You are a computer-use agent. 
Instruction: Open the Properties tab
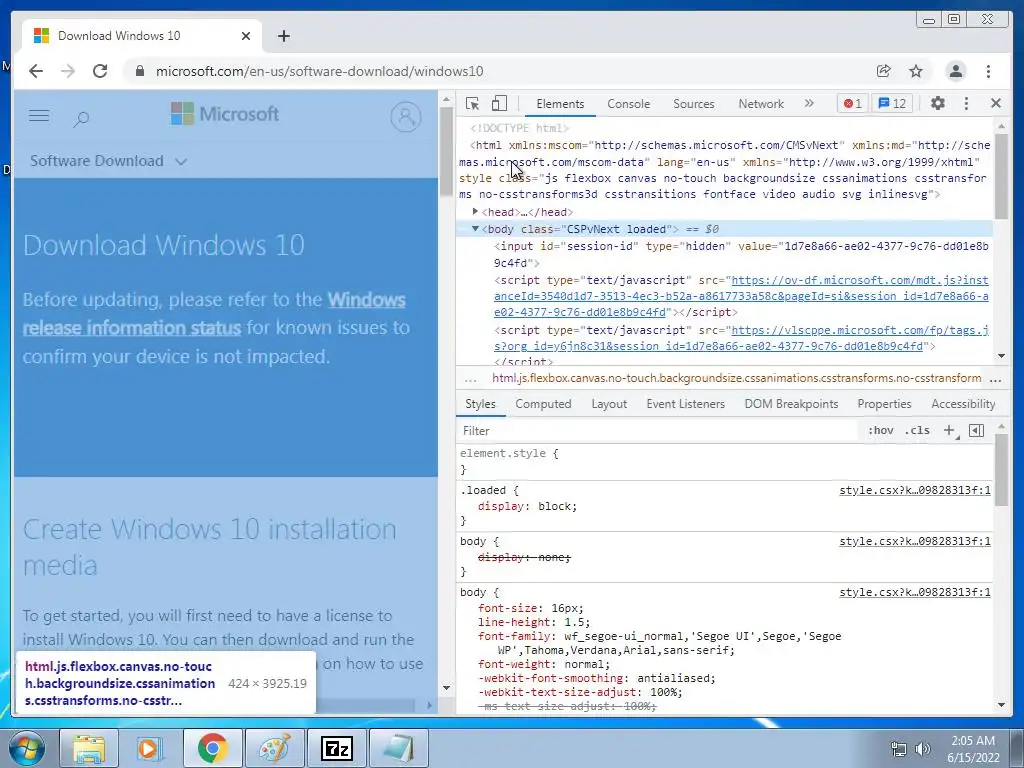(x=884, y=404)
